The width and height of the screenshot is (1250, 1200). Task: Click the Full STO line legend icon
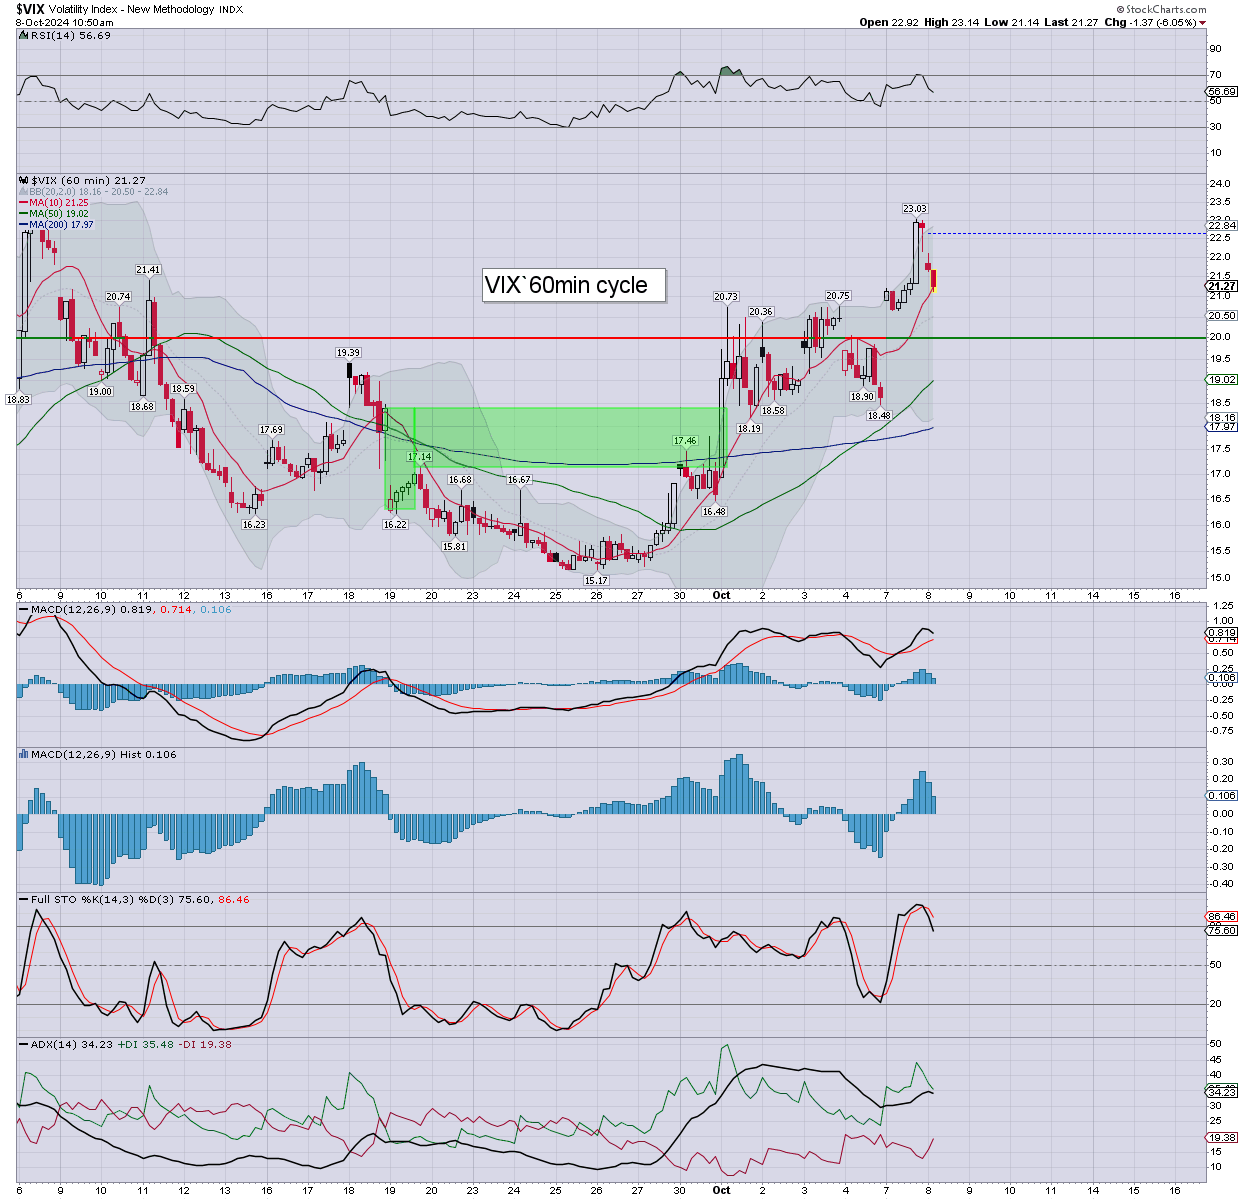click(23, 900)
